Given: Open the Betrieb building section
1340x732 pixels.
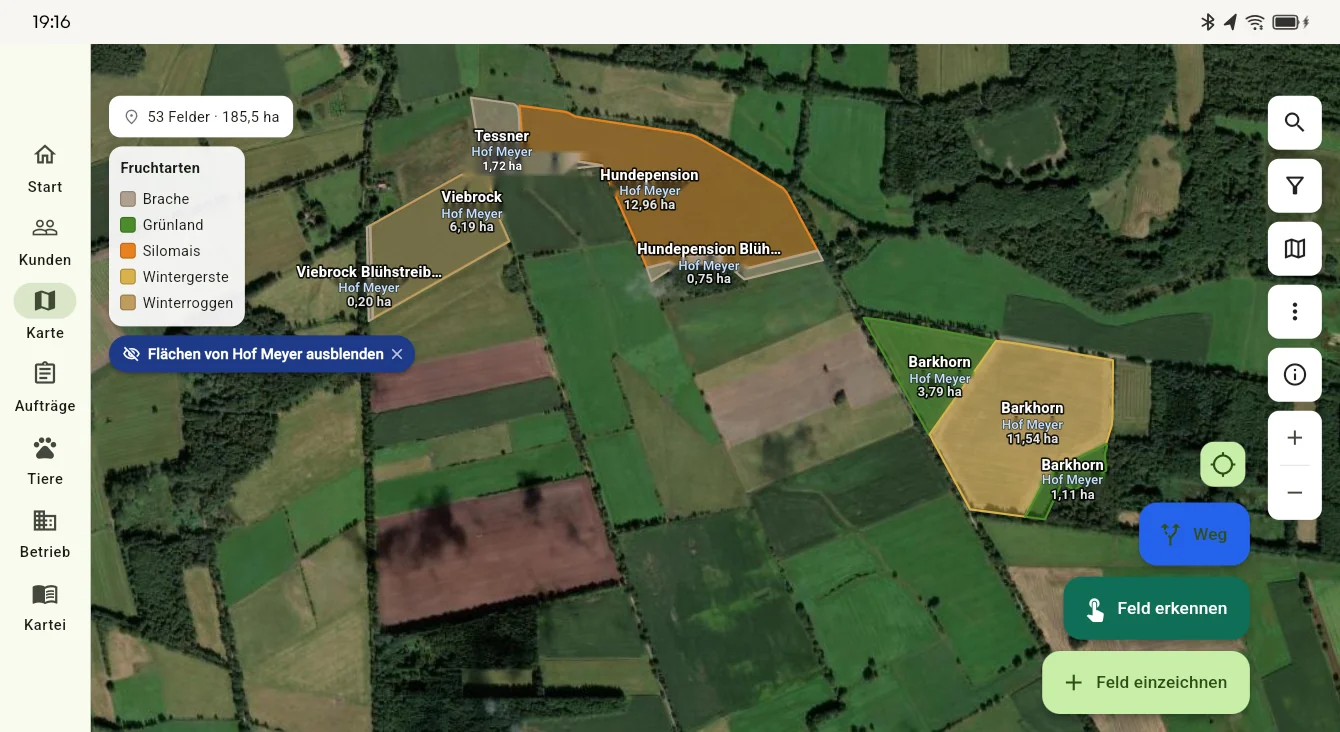Looking at the screenshot, I should 45,533.
